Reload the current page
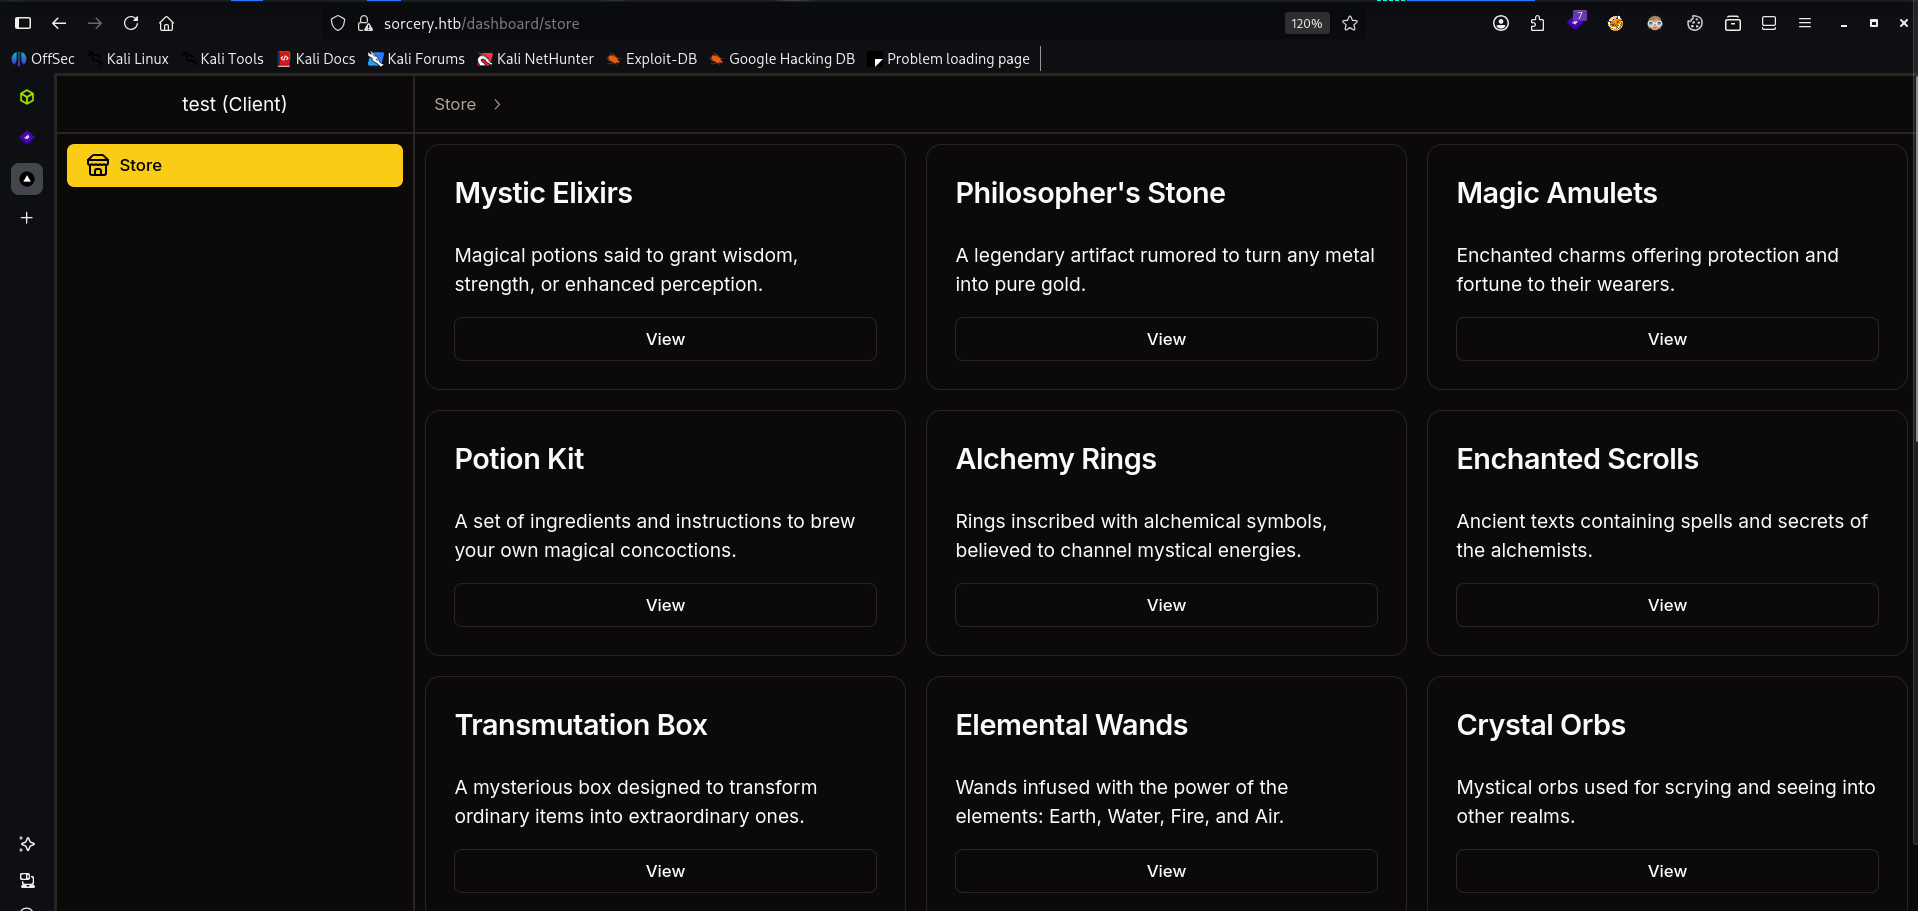Viewport: 1918px width, 911px height. coord(131,23)
